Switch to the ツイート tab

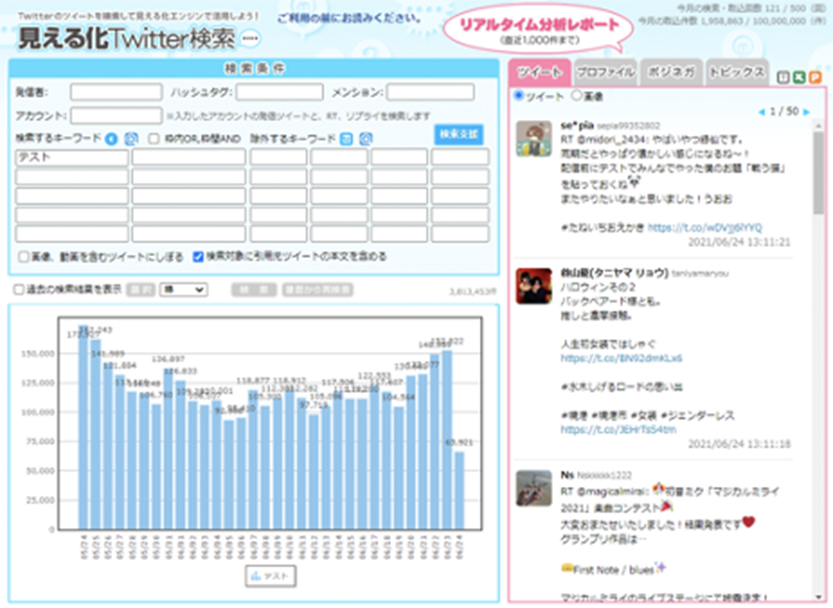[539, 72]
